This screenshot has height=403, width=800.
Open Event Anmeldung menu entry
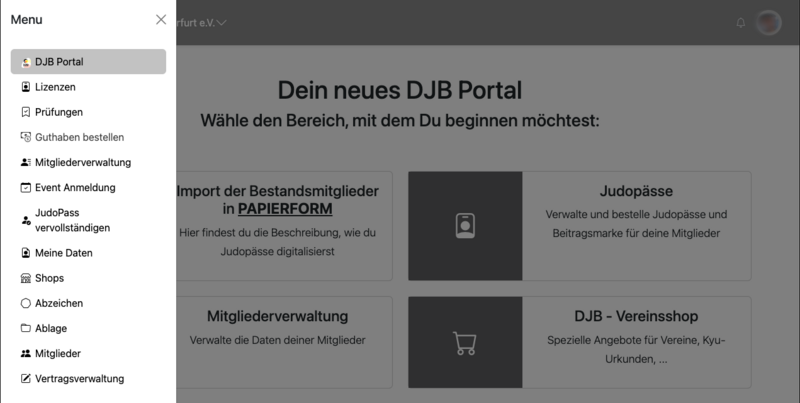[x=88, y=187]
